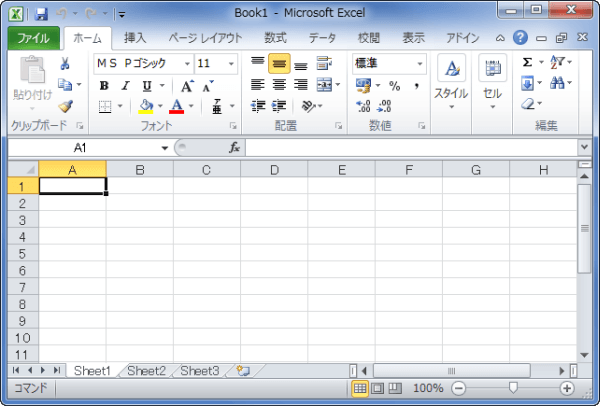Open the underline style dropdown arrow
600x406 pixels.
pos(162,86)
